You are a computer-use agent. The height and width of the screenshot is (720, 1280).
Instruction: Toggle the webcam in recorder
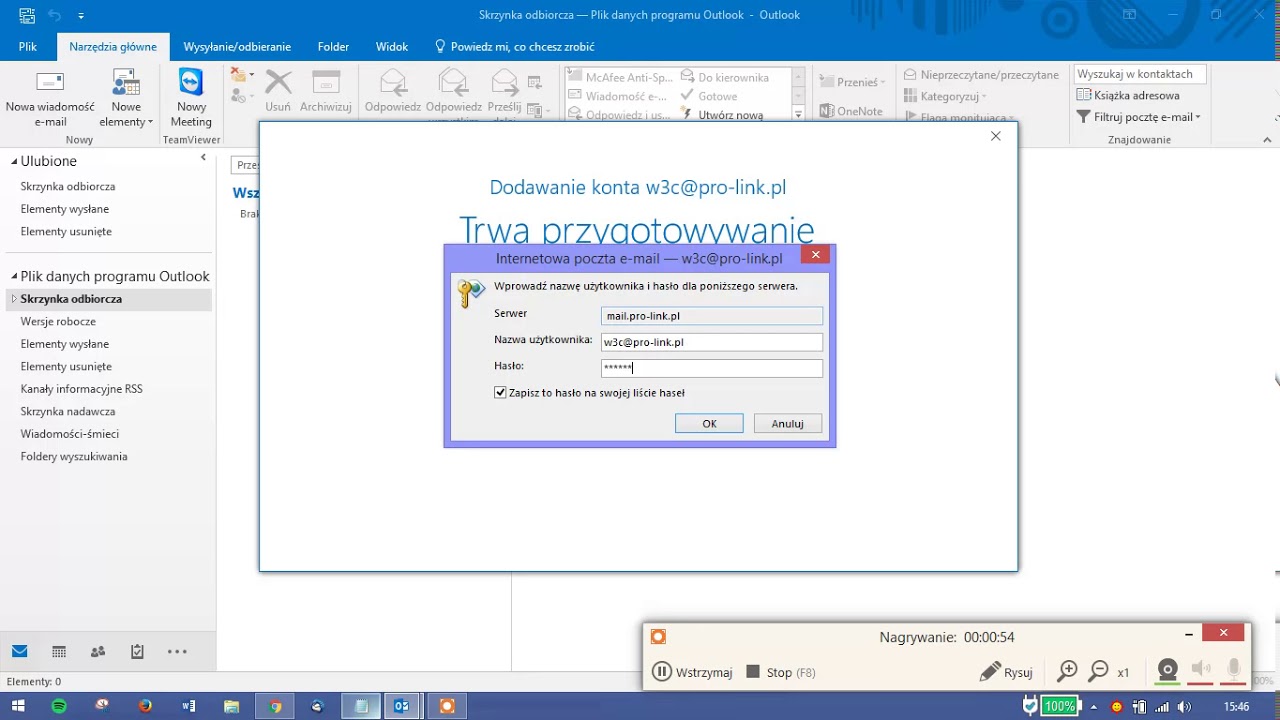[x=1167, y=671]
